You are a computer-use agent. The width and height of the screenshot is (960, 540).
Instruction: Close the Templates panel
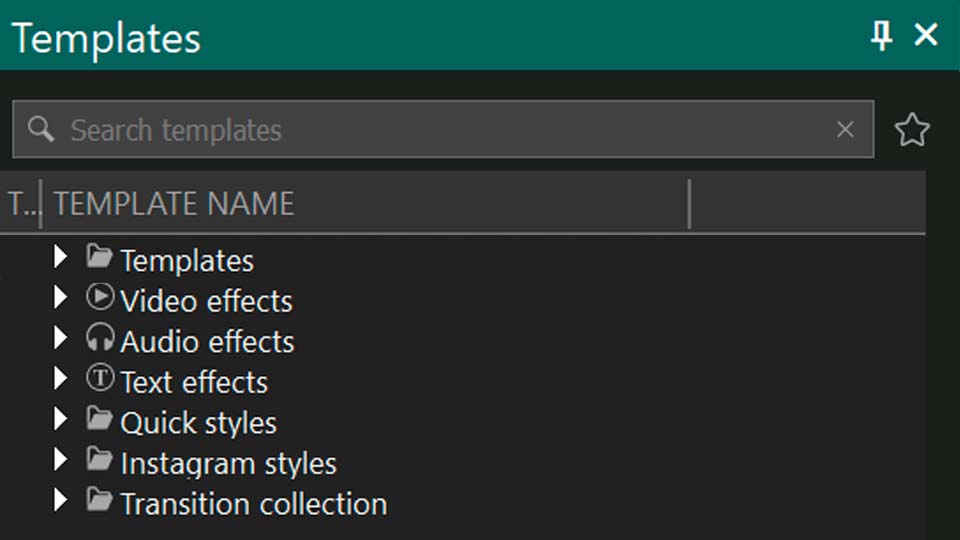(926, 34)
